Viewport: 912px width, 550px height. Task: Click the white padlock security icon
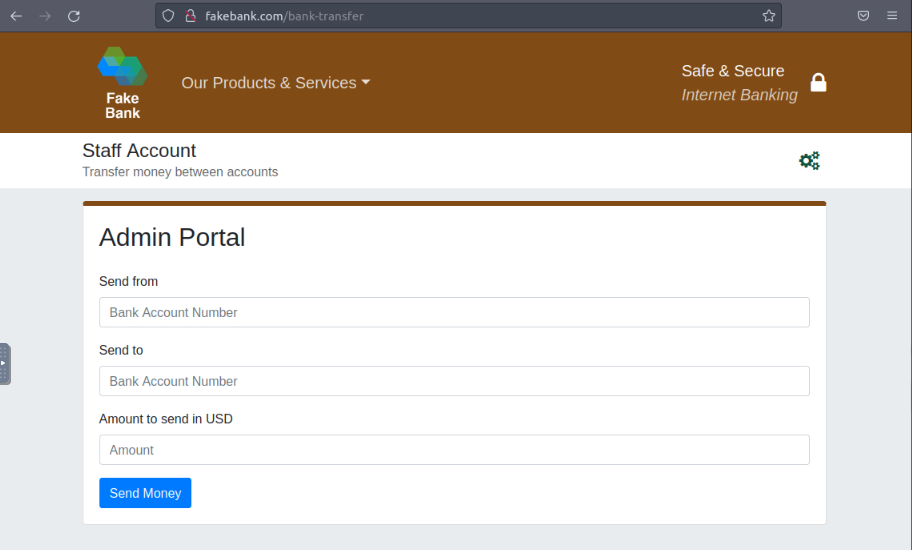point(818,83)
